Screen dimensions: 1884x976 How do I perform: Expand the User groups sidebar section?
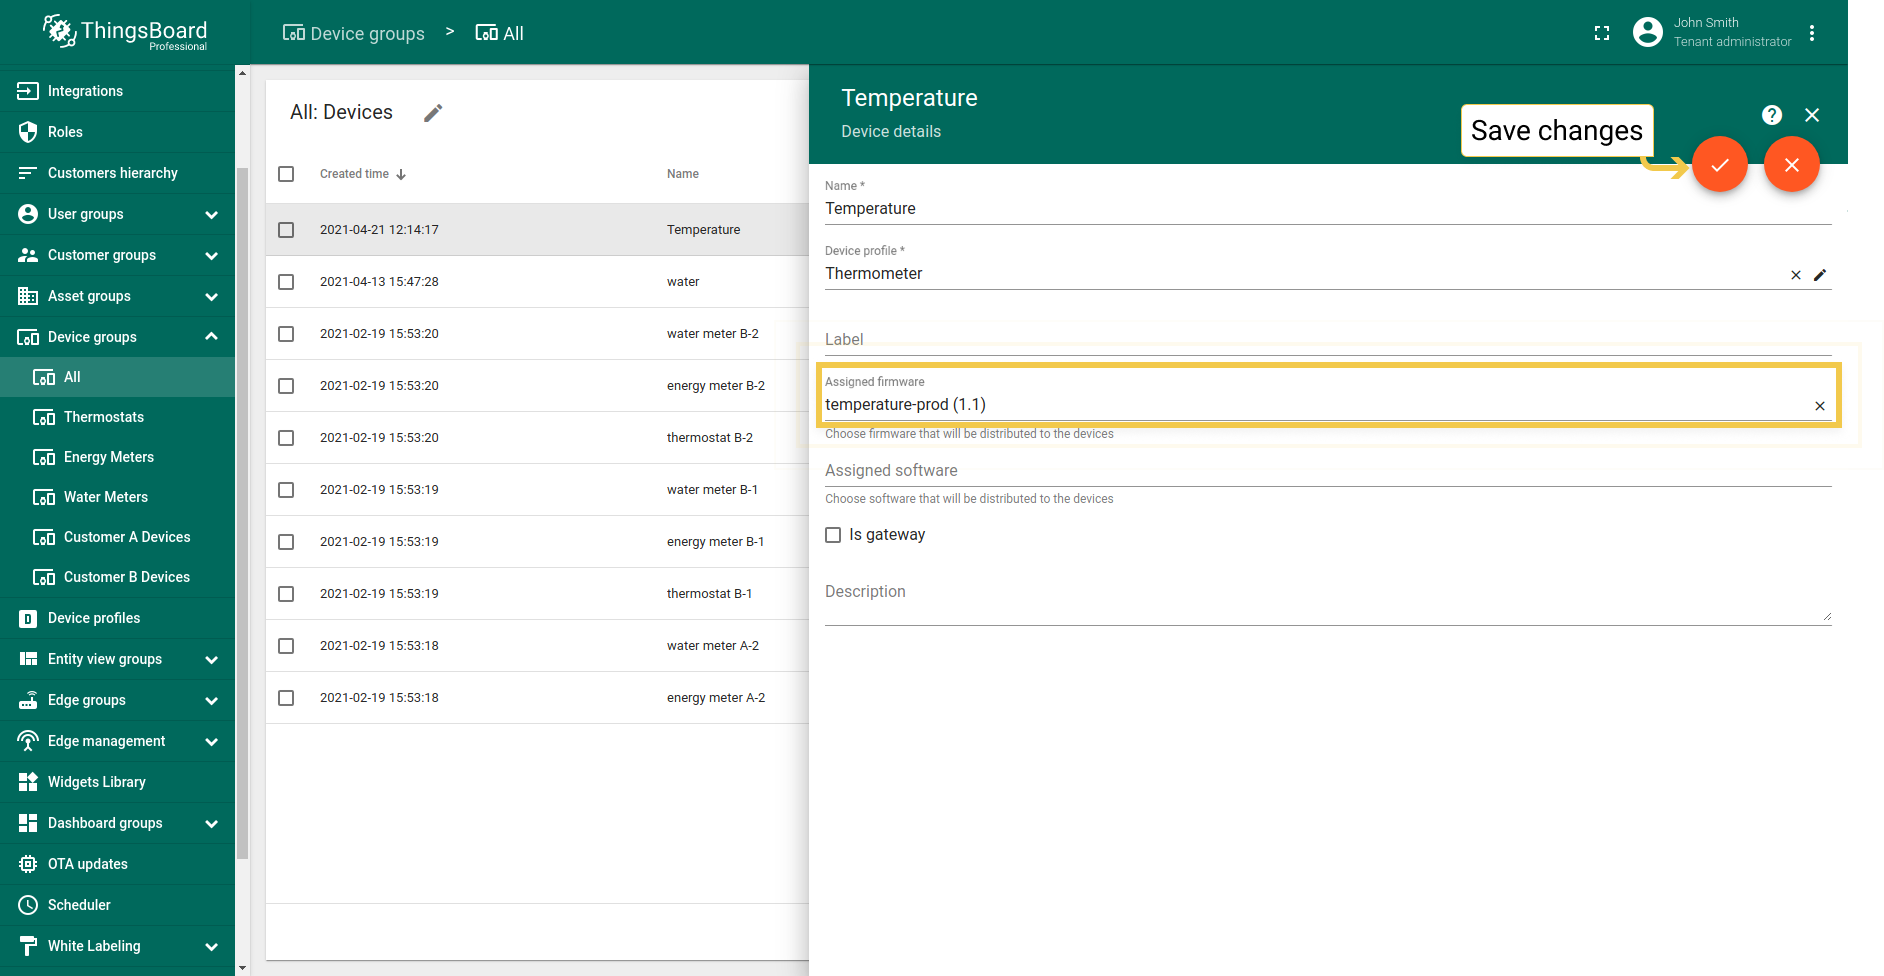coord(211,214)
